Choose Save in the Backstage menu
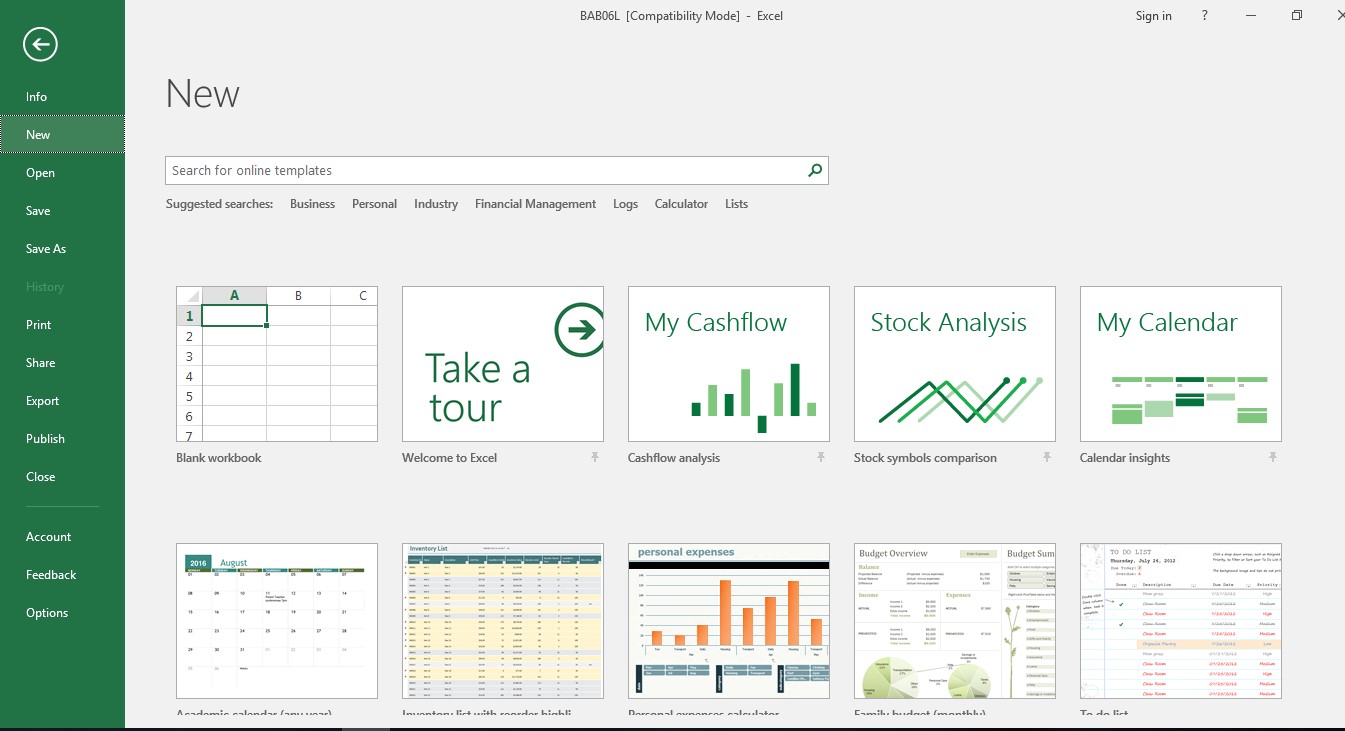This screenshot has width=1345, height=731. [62, 211]
